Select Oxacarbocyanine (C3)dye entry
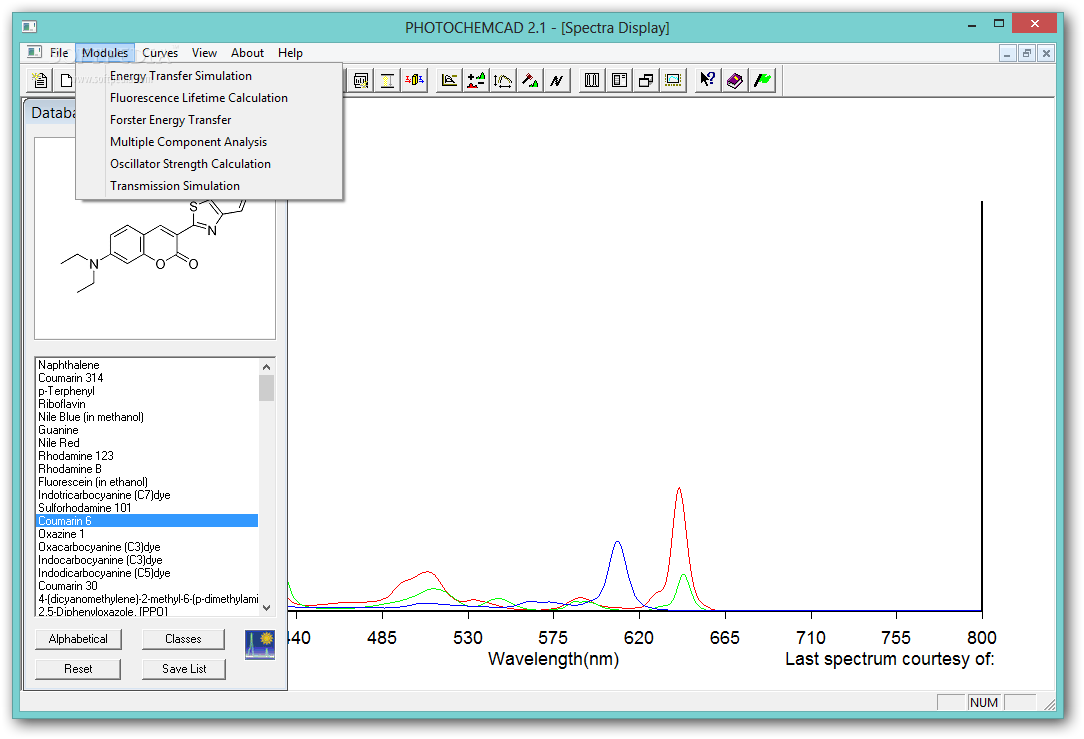Image resolution: width=1084 pixels, height=739 pixels. [x=147, y=547]
